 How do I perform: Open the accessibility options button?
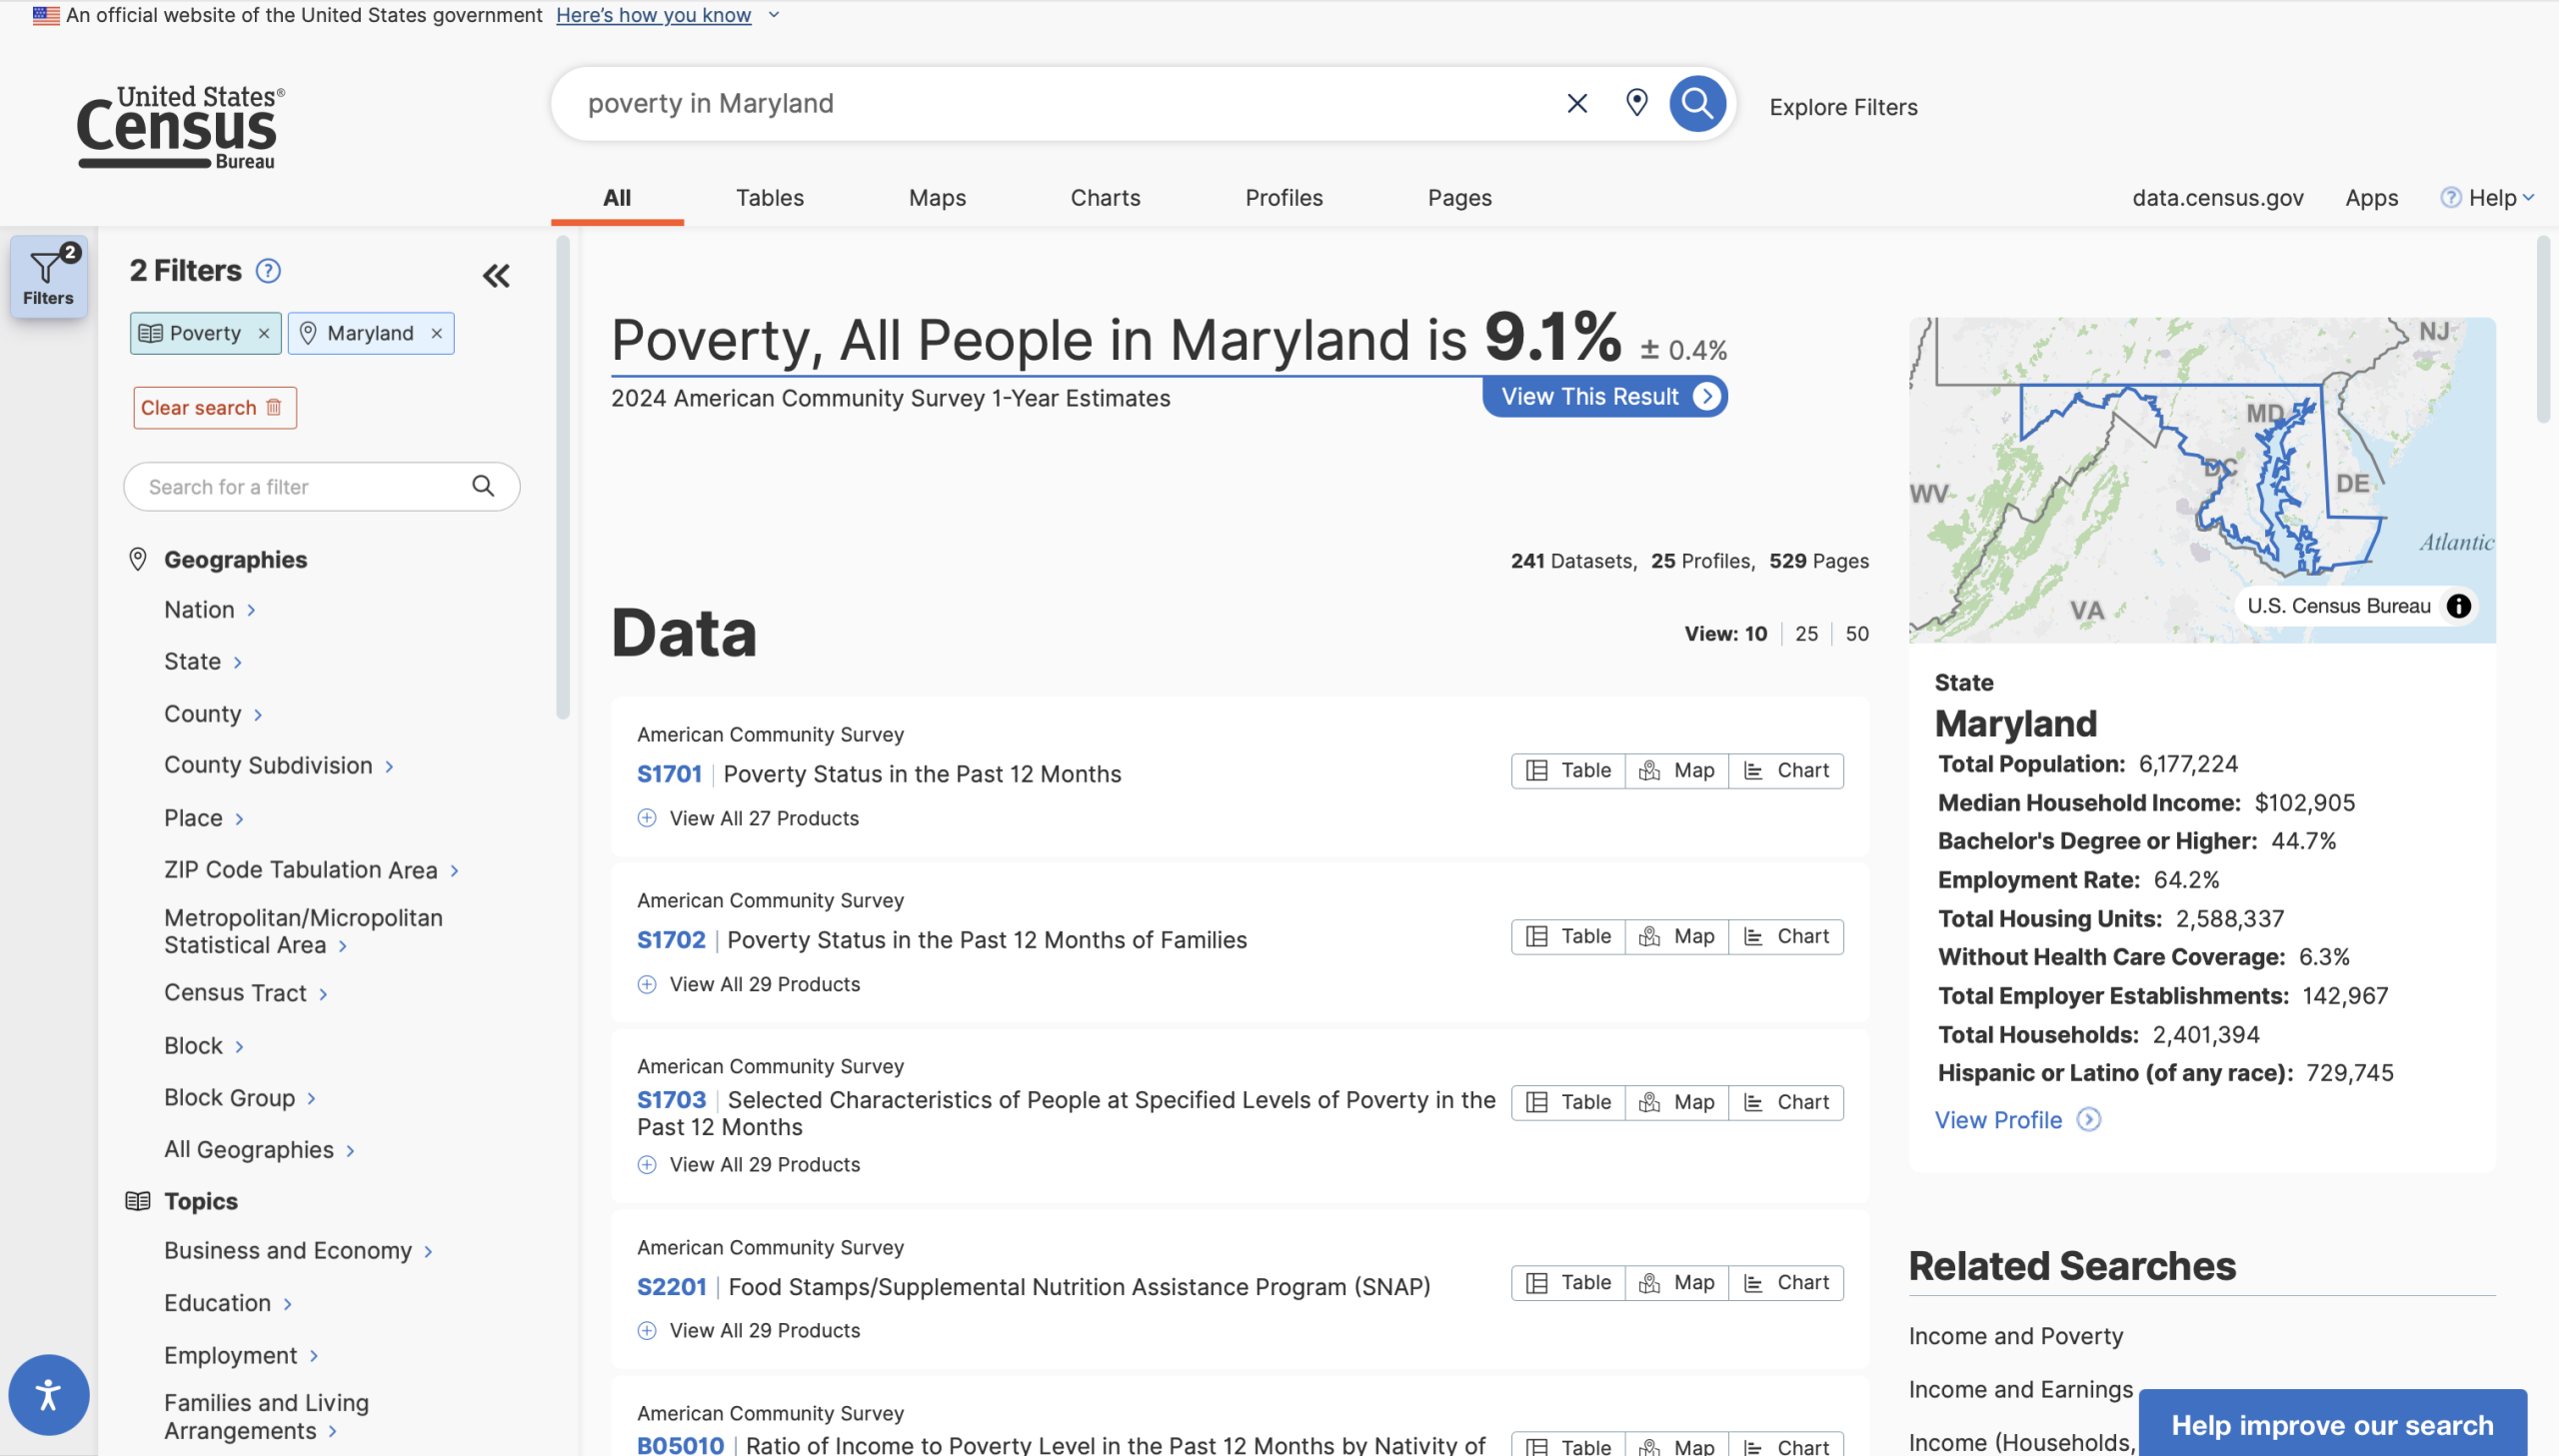pos(48,1394)
